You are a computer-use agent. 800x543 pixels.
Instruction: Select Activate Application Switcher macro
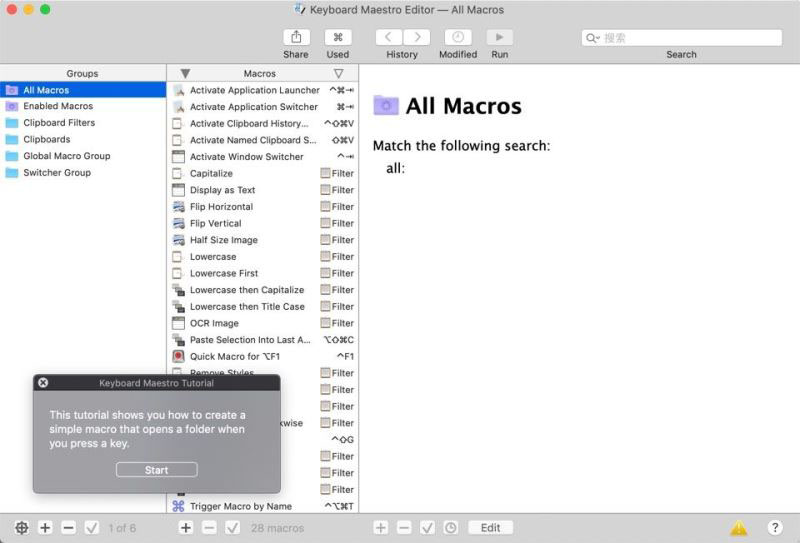click(263, 107)
